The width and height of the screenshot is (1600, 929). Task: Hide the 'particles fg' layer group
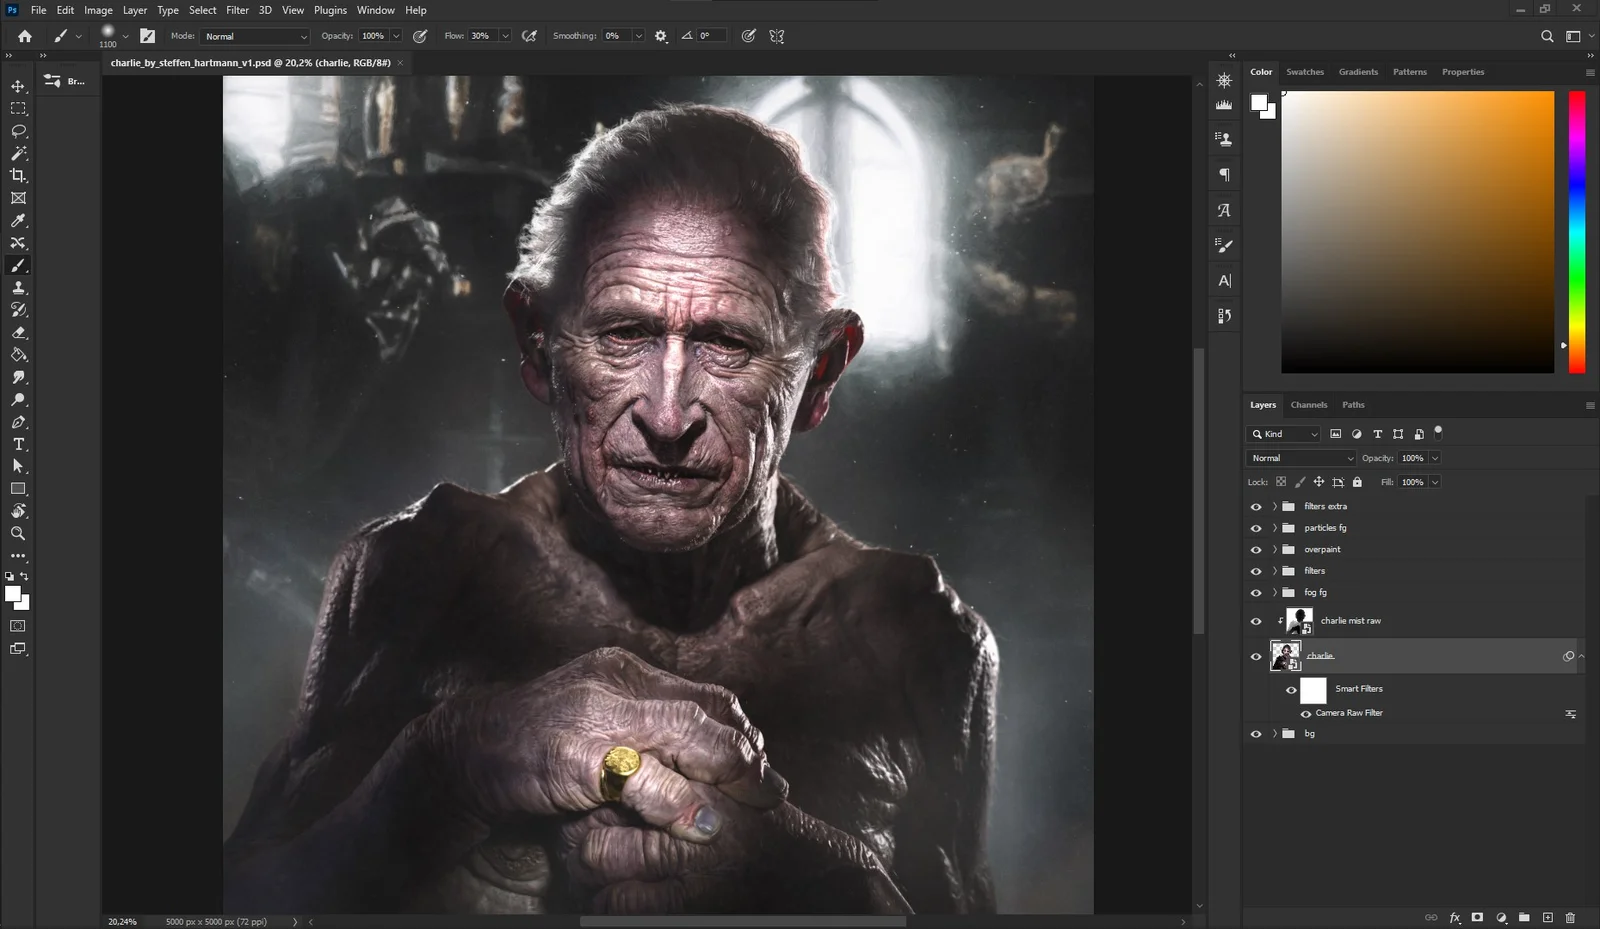[x=1256, y=527]
